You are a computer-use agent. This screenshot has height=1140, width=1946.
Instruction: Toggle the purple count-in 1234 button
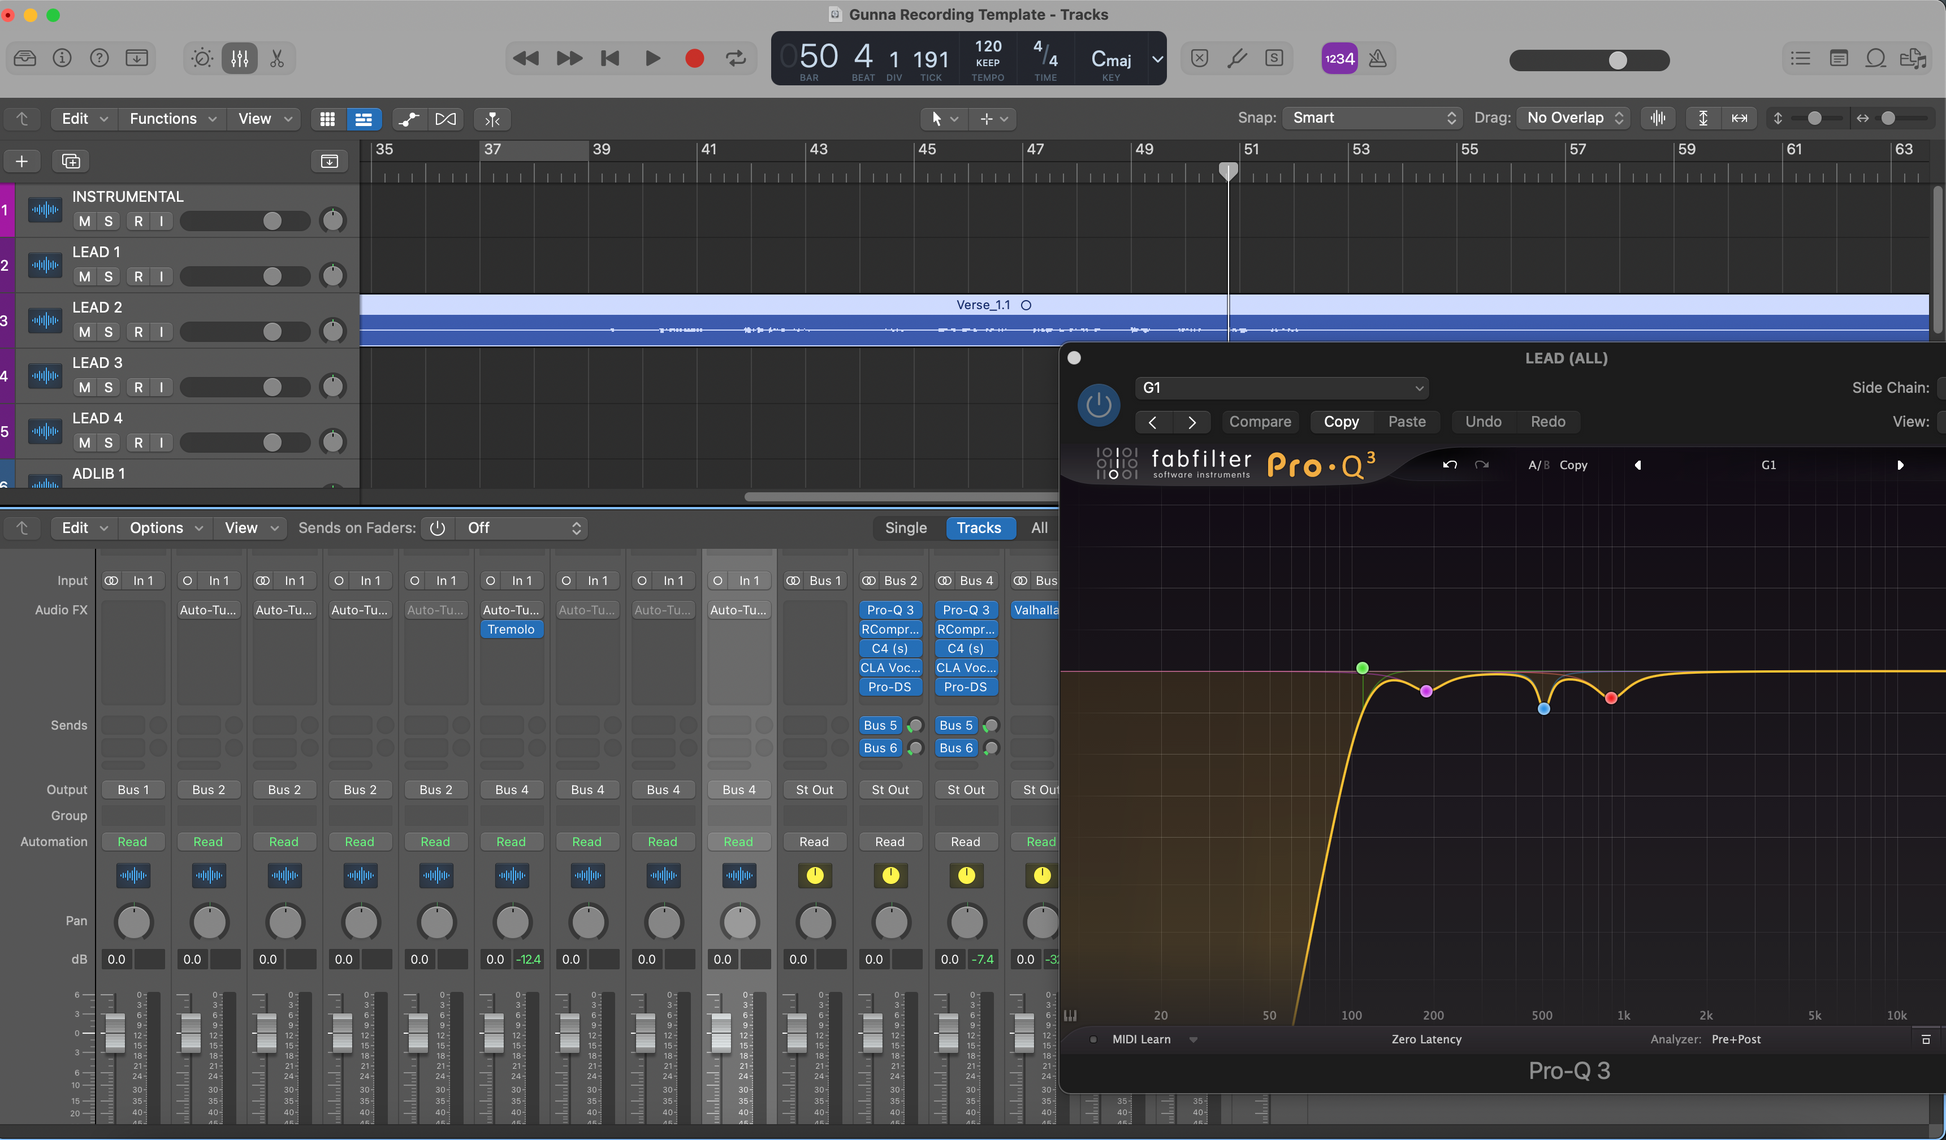coord(1339,59)
